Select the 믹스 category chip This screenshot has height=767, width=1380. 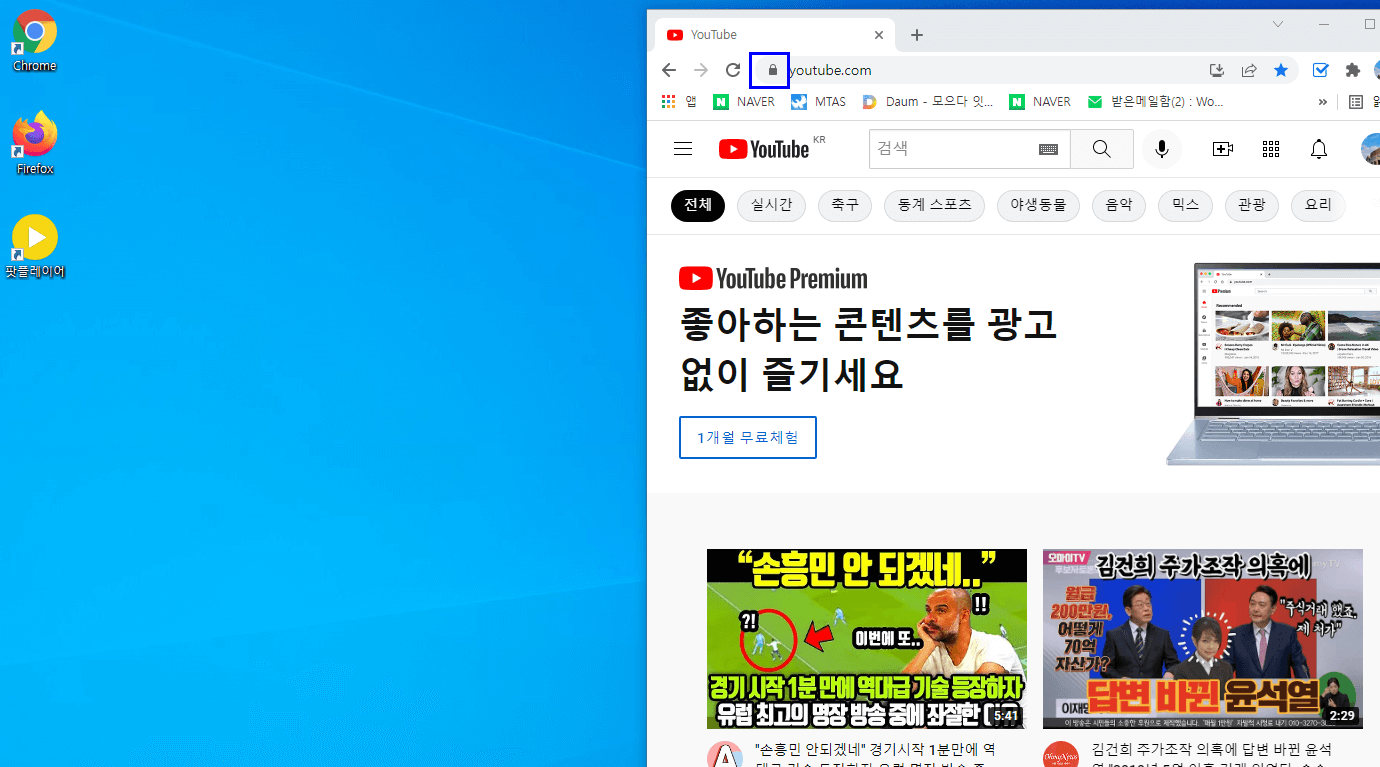[x=1185, y=206]
